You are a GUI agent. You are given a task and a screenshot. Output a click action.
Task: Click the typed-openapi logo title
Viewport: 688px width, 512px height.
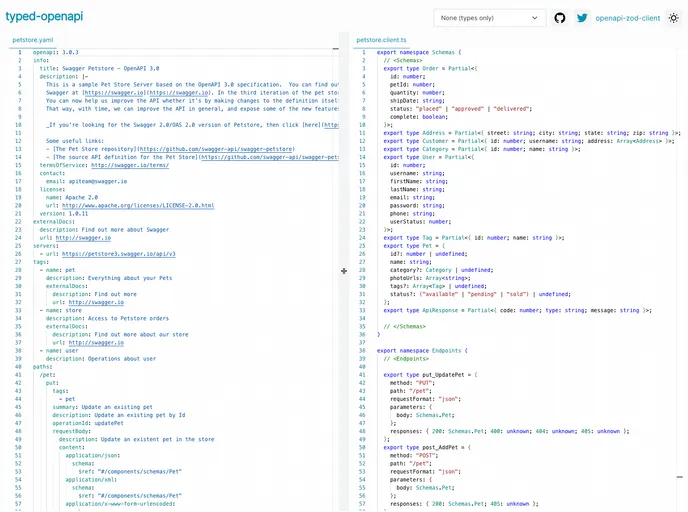point(44,16)
